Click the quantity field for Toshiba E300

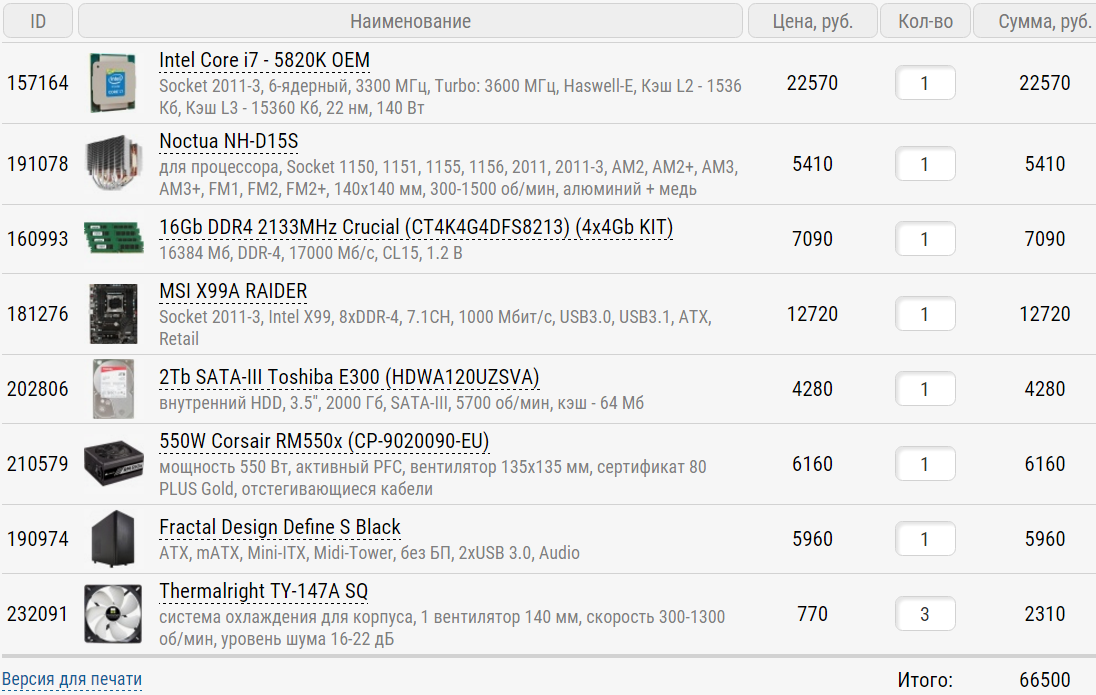pos(925,389)
